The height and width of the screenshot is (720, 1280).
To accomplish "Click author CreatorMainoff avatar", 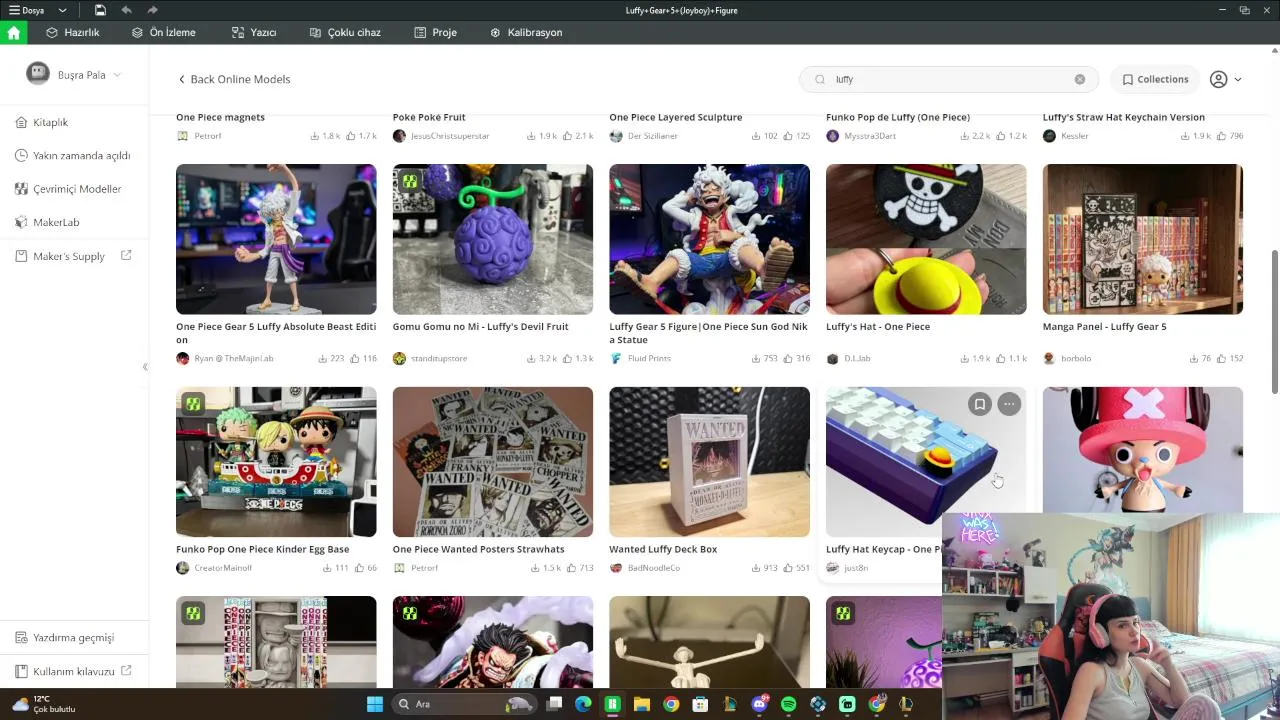I will (183, 568).
